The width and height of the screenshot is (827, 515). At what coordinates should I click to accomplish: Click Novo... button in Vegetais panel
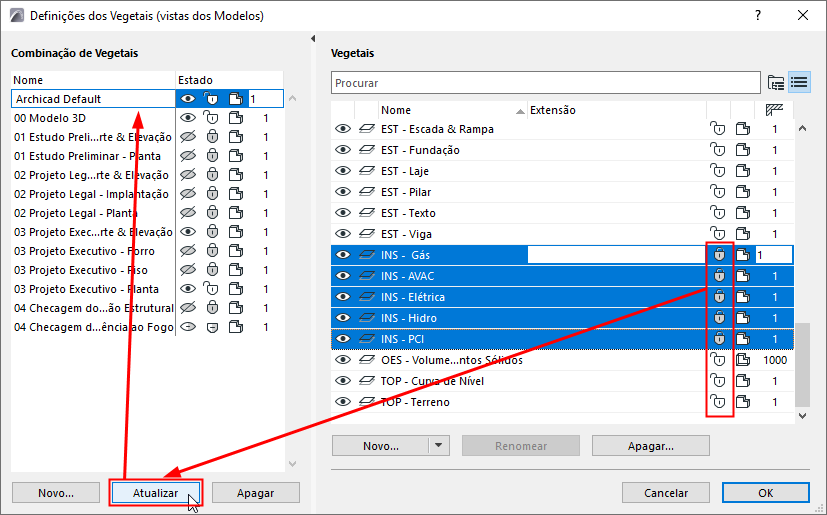[380, 446]
